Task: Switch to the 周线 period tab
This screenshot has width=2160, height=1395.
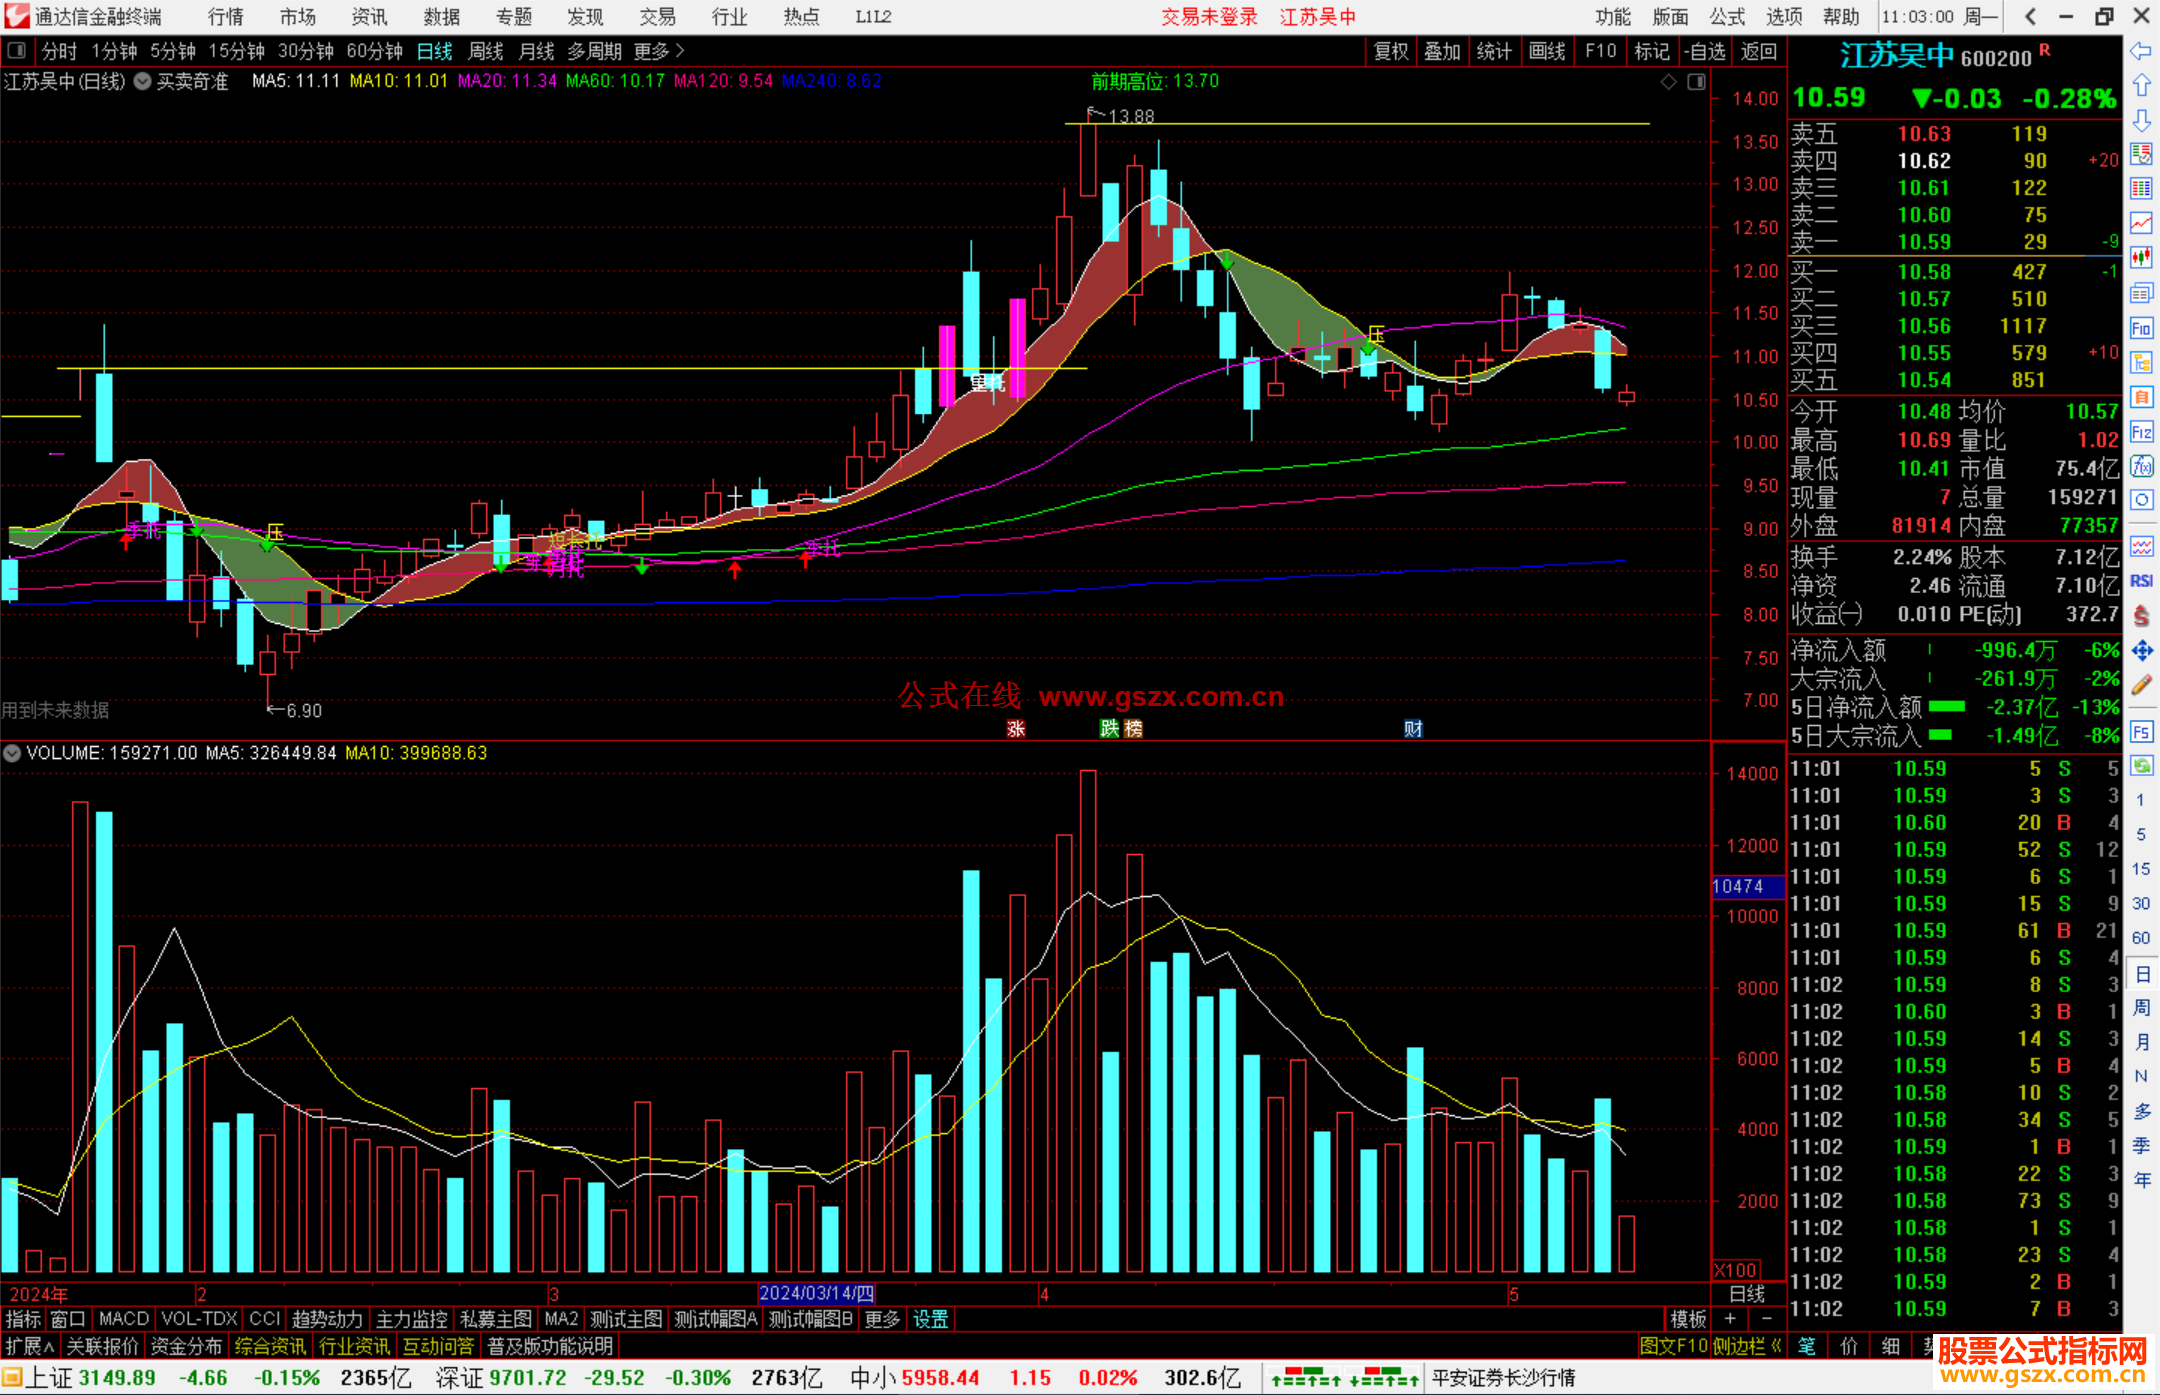Action: (x=486, y=51)
